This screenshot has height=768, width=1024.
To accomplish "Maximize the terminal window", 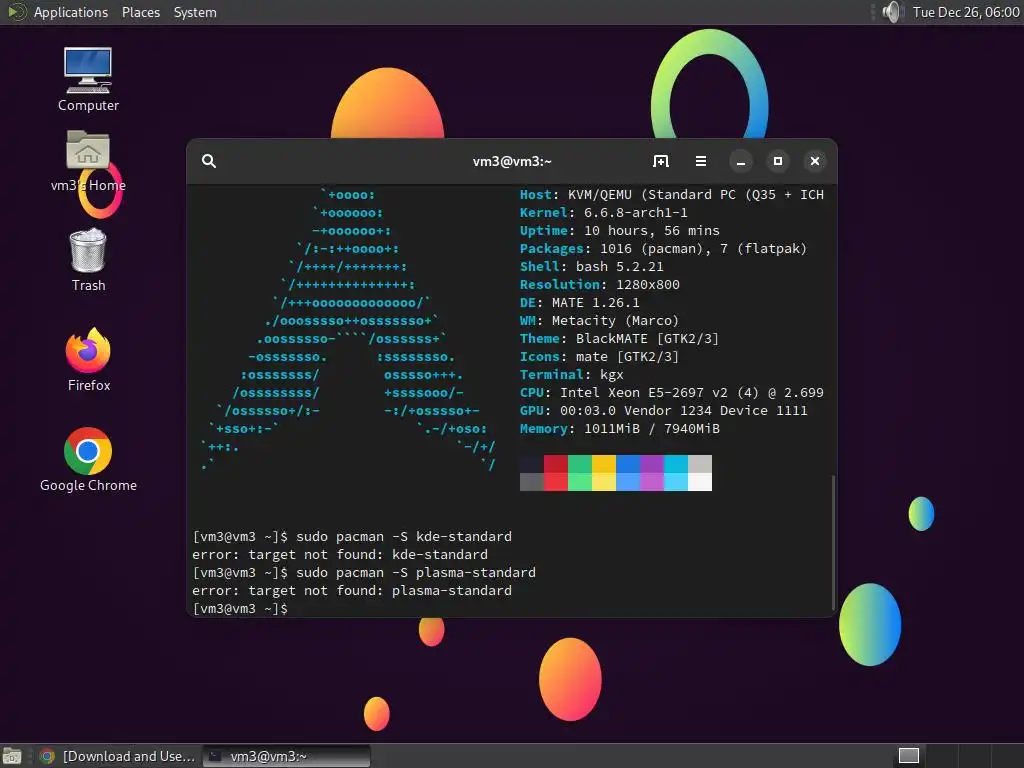I will [x=778, y=161].
